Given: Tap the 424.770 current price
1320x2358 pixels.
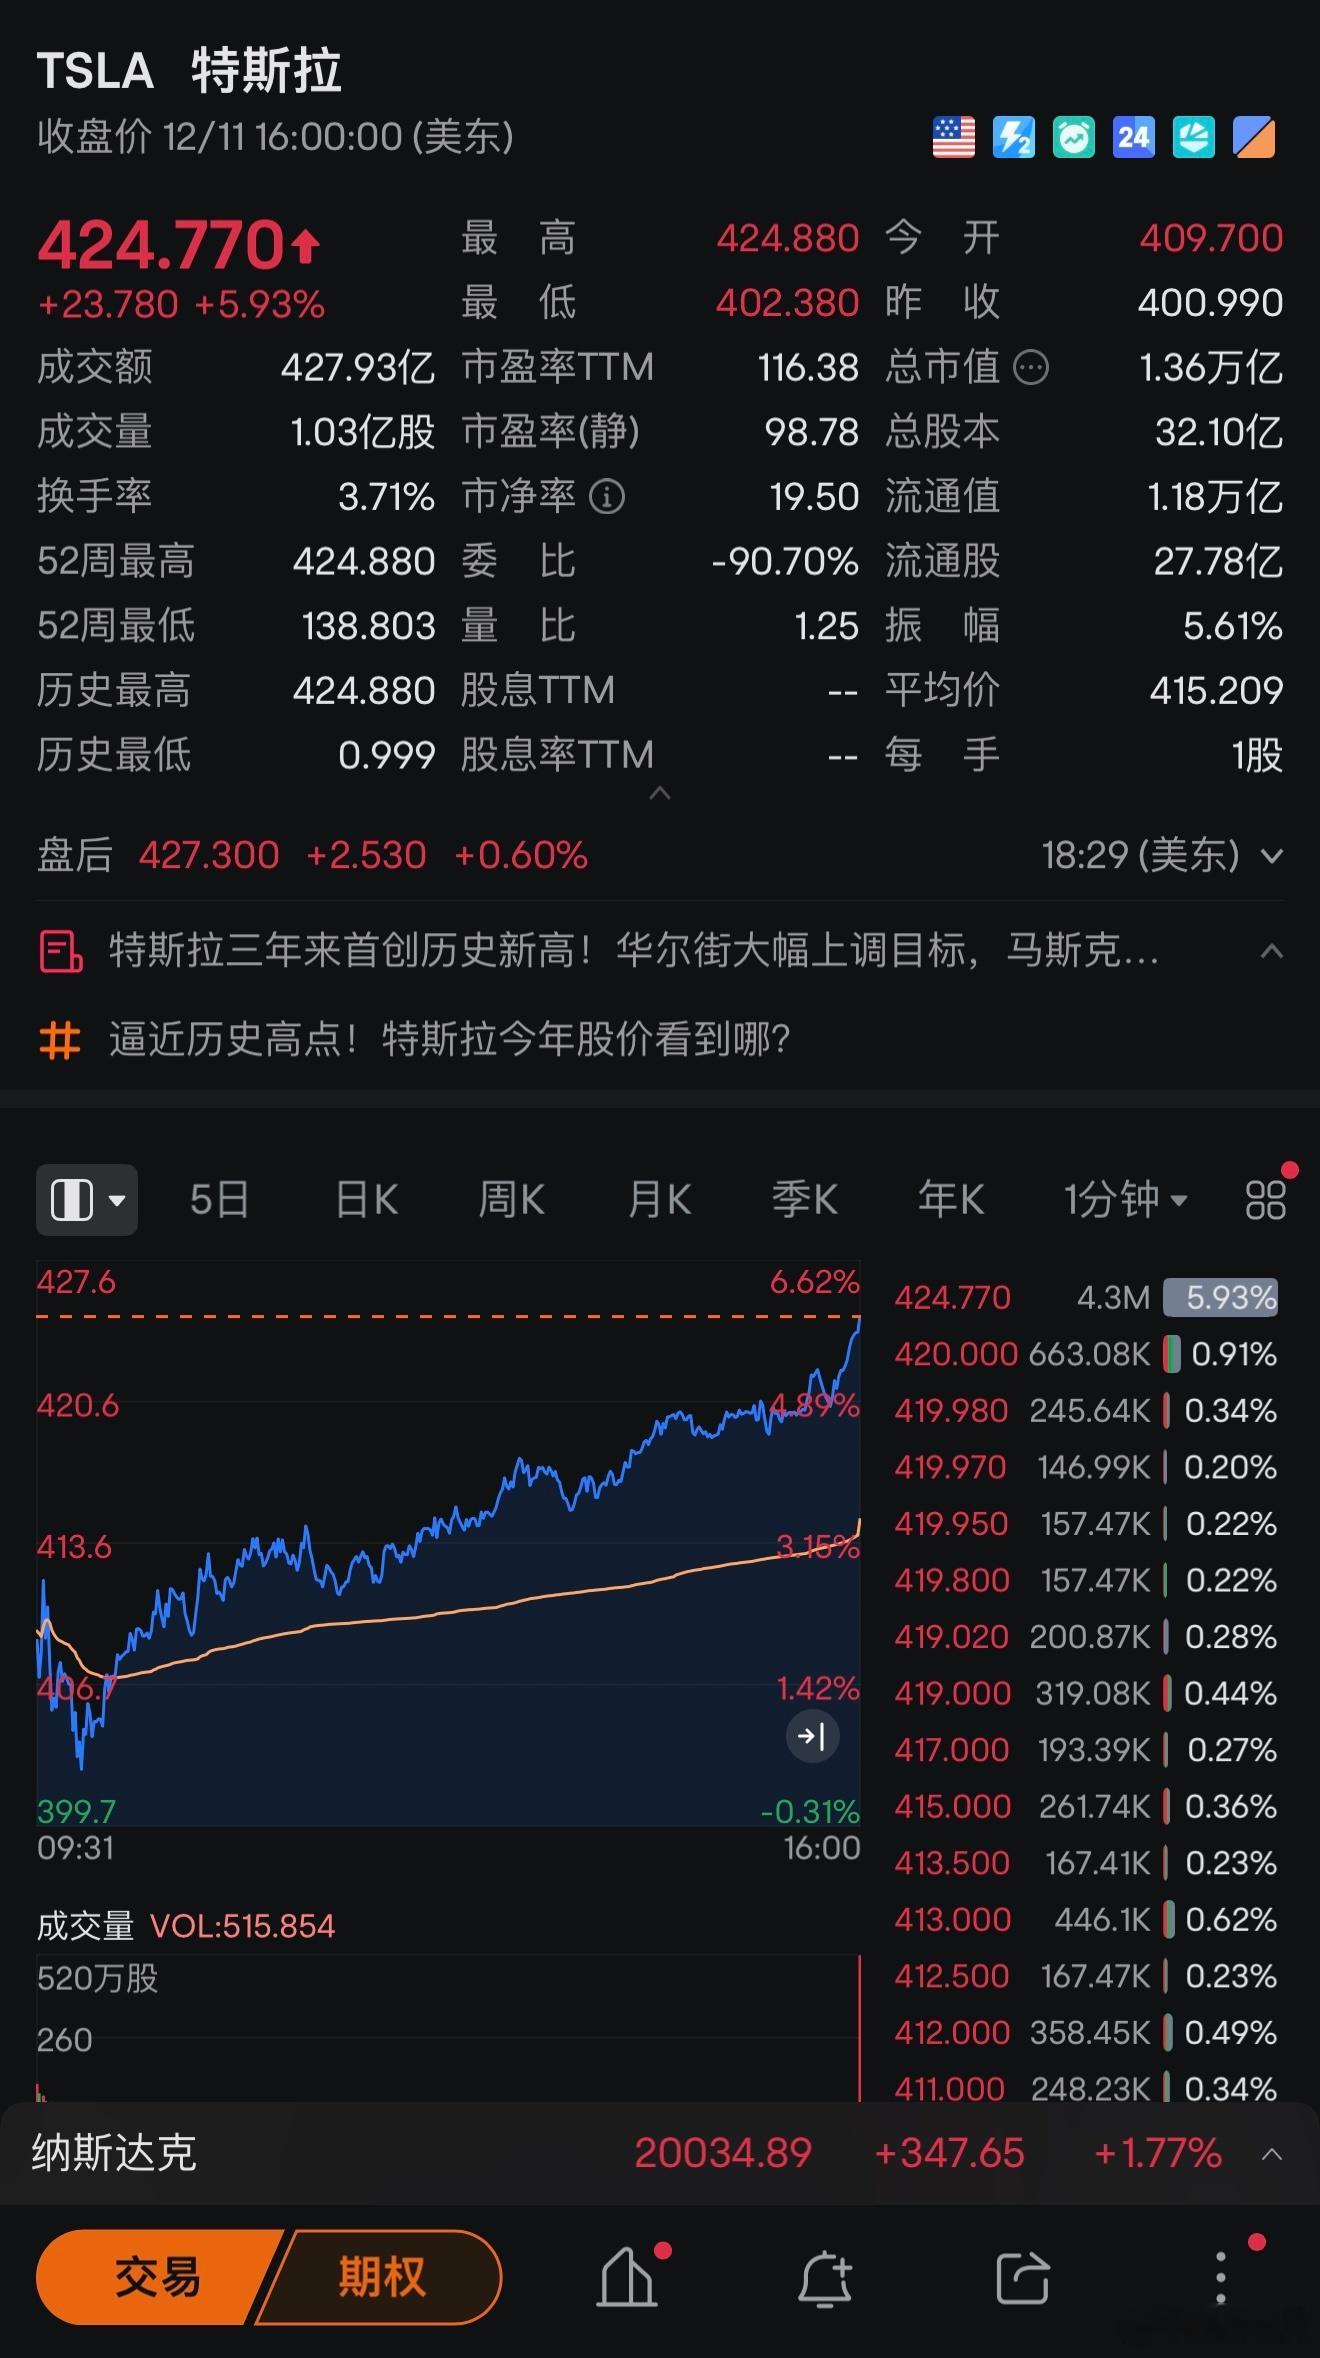Looking at the screenshot, I should coord(162,245).
